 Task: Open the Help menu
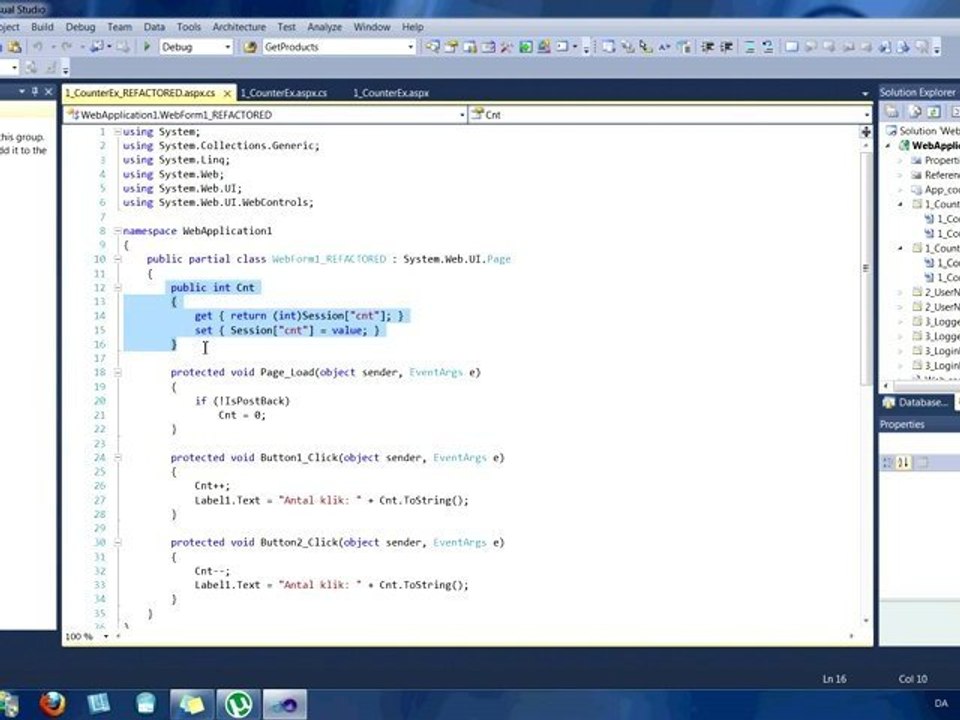[x=413, y=27]
